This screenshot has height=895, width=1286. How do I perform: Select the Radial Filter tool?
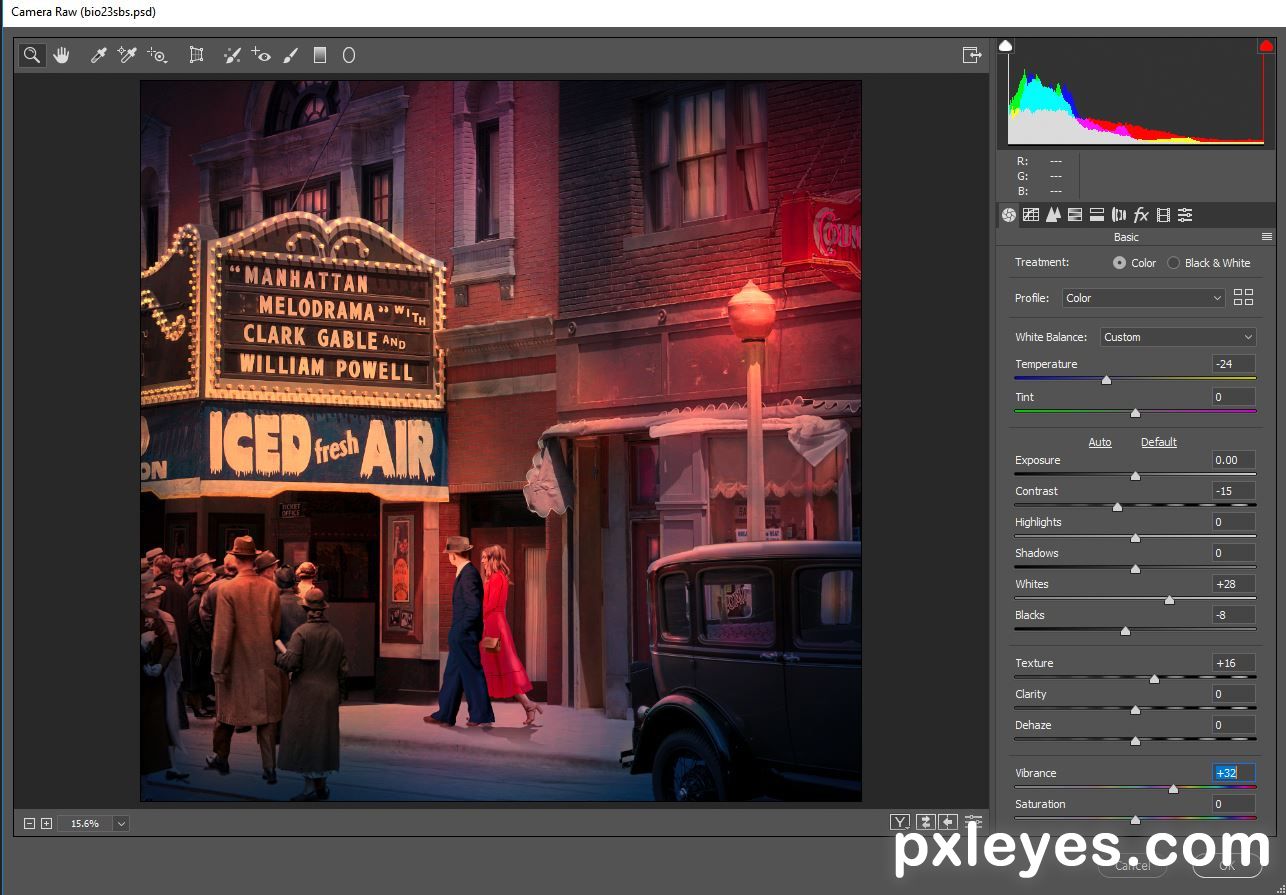pos(349,55)
